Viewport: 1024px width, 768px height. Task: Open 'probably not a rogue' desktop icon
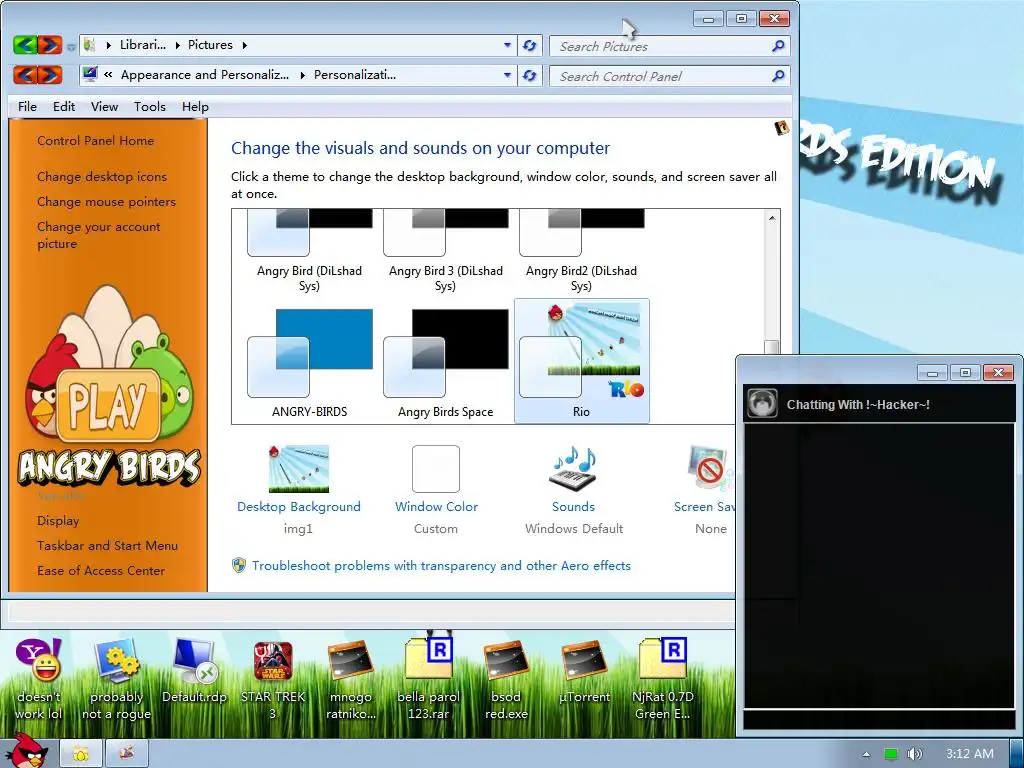click(117, 660)
